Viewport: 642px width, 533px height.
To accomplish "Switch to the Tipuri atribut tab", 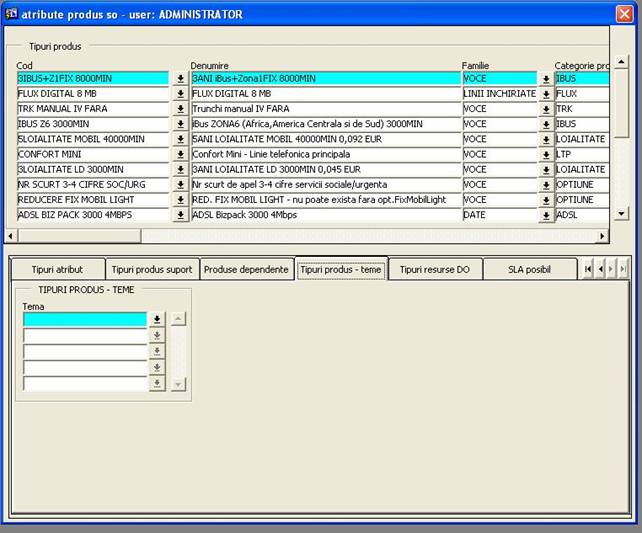I will coord(56,270).
